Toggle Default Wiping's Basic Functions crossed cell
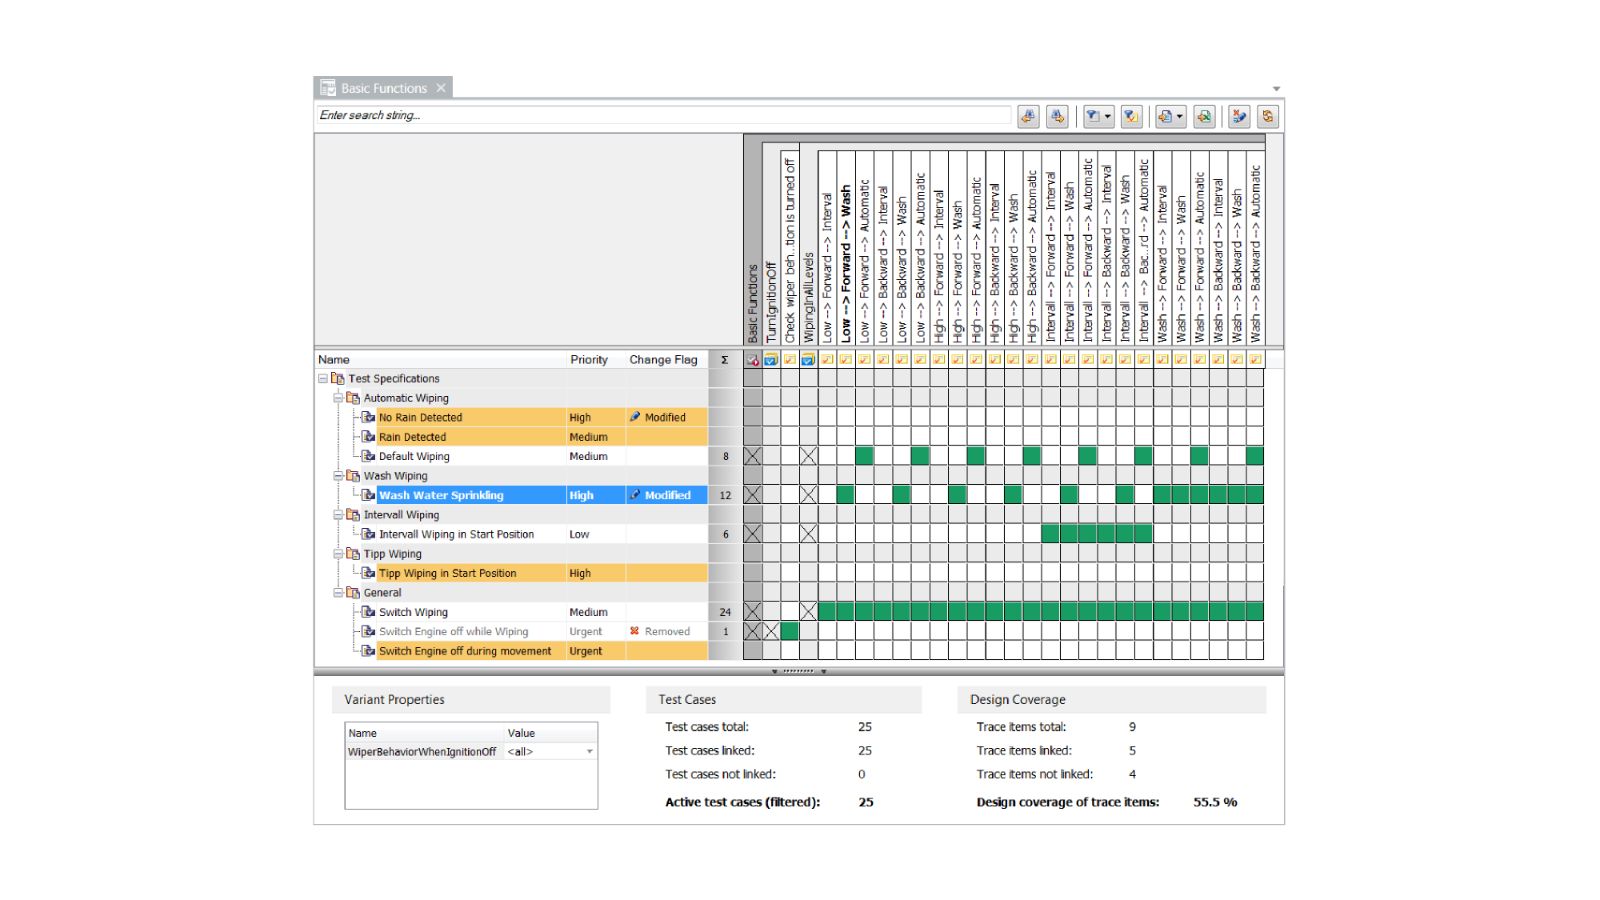 (x=753, y=456)
